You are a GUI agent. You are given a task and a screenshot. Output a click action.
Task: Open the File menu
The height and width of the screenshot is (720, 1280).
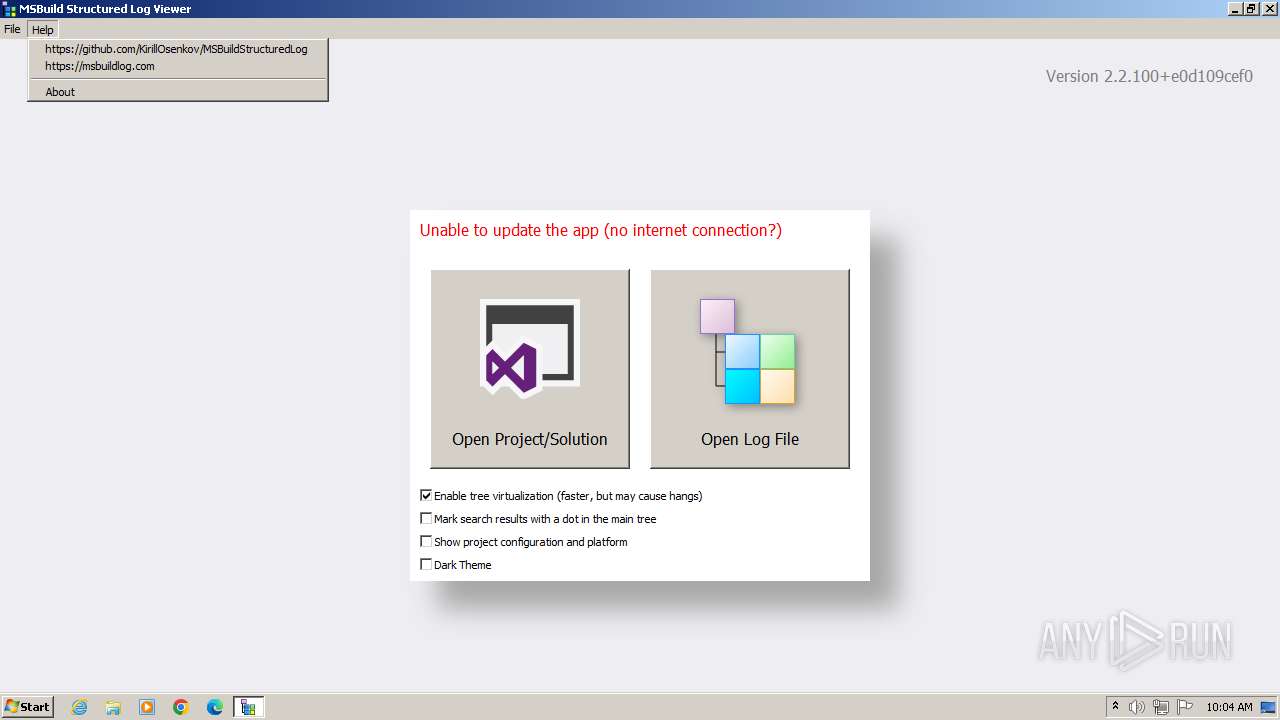(12, 30)
